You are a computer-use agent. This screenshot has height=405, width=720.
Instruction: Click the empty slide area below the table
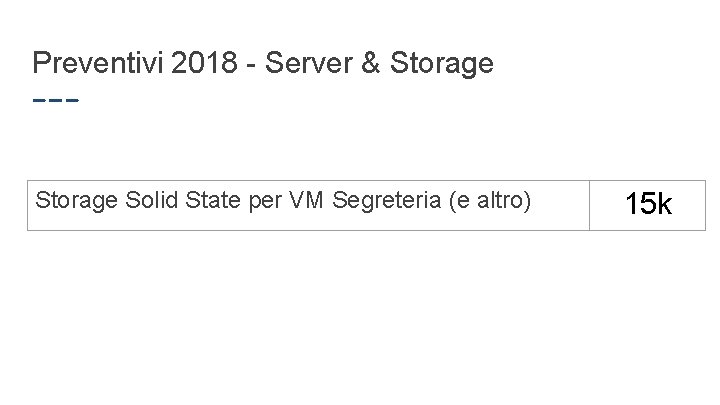(x=360, y=320)
